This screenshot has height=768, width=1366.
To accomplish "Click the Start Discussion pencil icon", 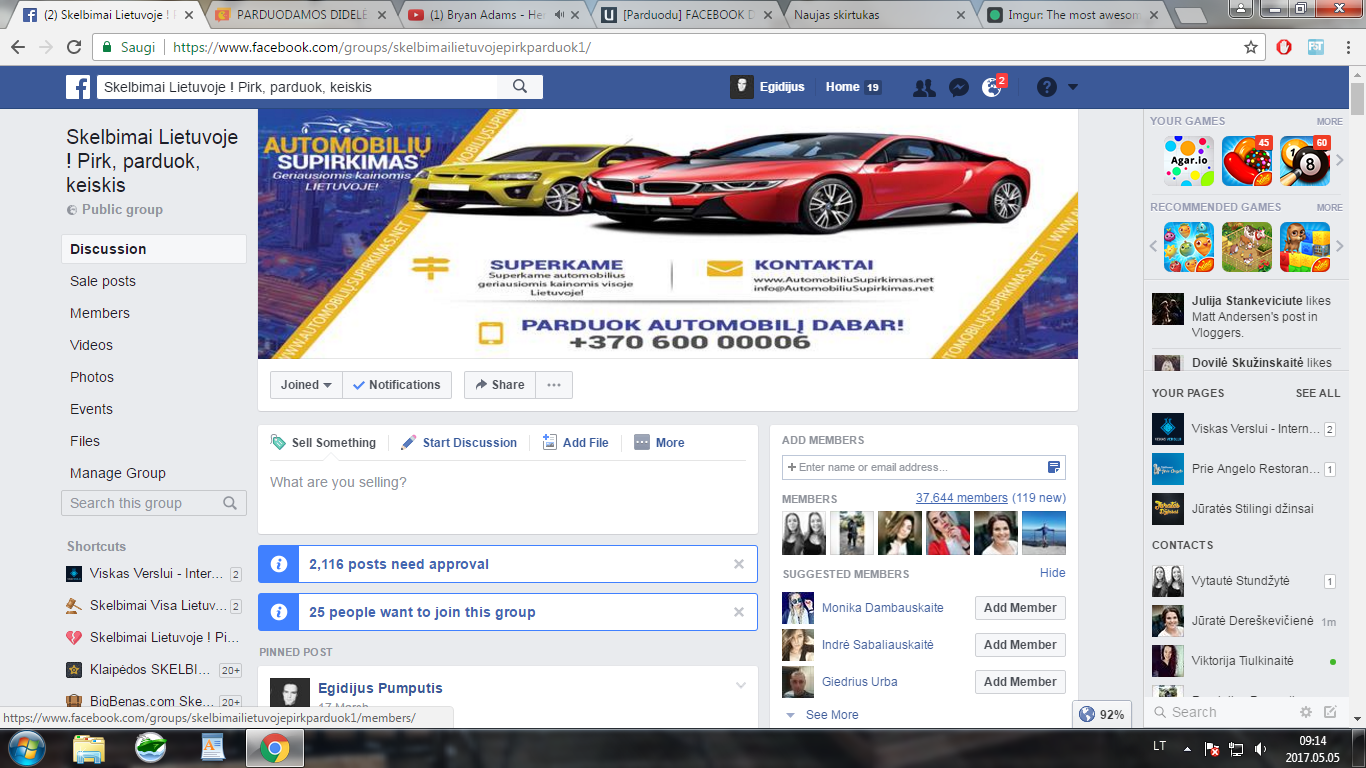I will point(408,442).
